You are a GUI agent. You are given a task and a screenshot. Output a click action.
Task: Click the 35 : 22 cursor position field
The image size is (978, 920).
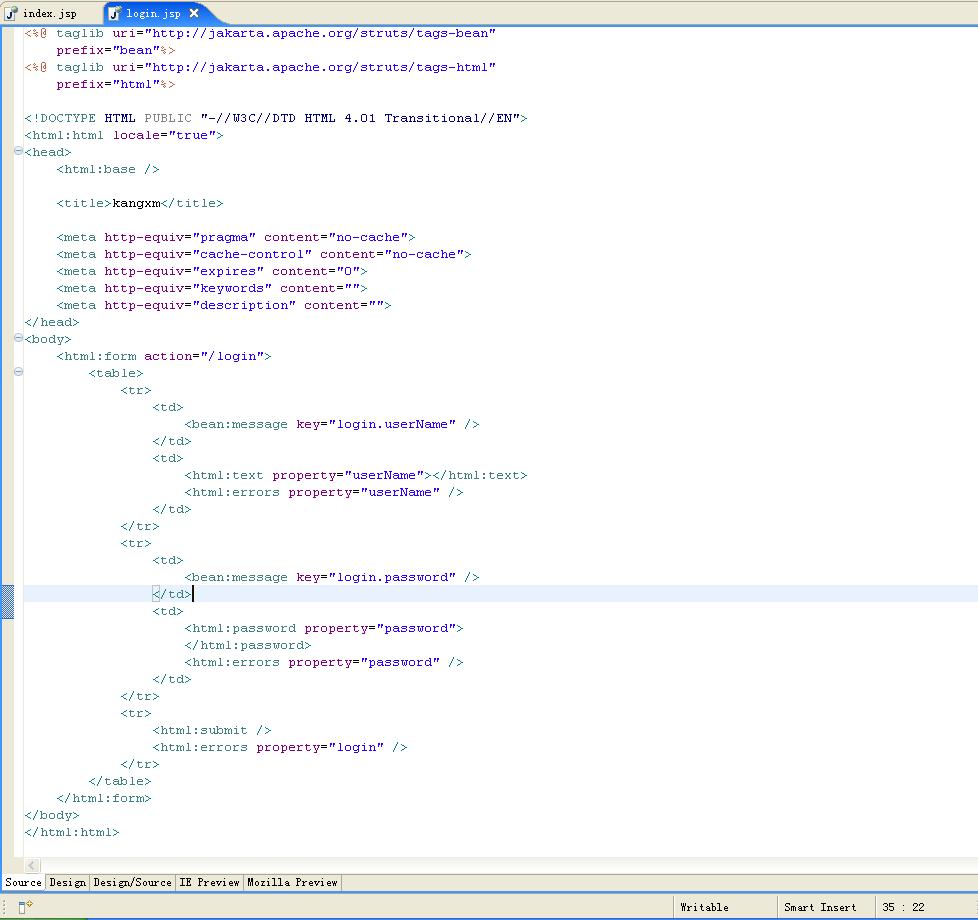coord(903,908)
